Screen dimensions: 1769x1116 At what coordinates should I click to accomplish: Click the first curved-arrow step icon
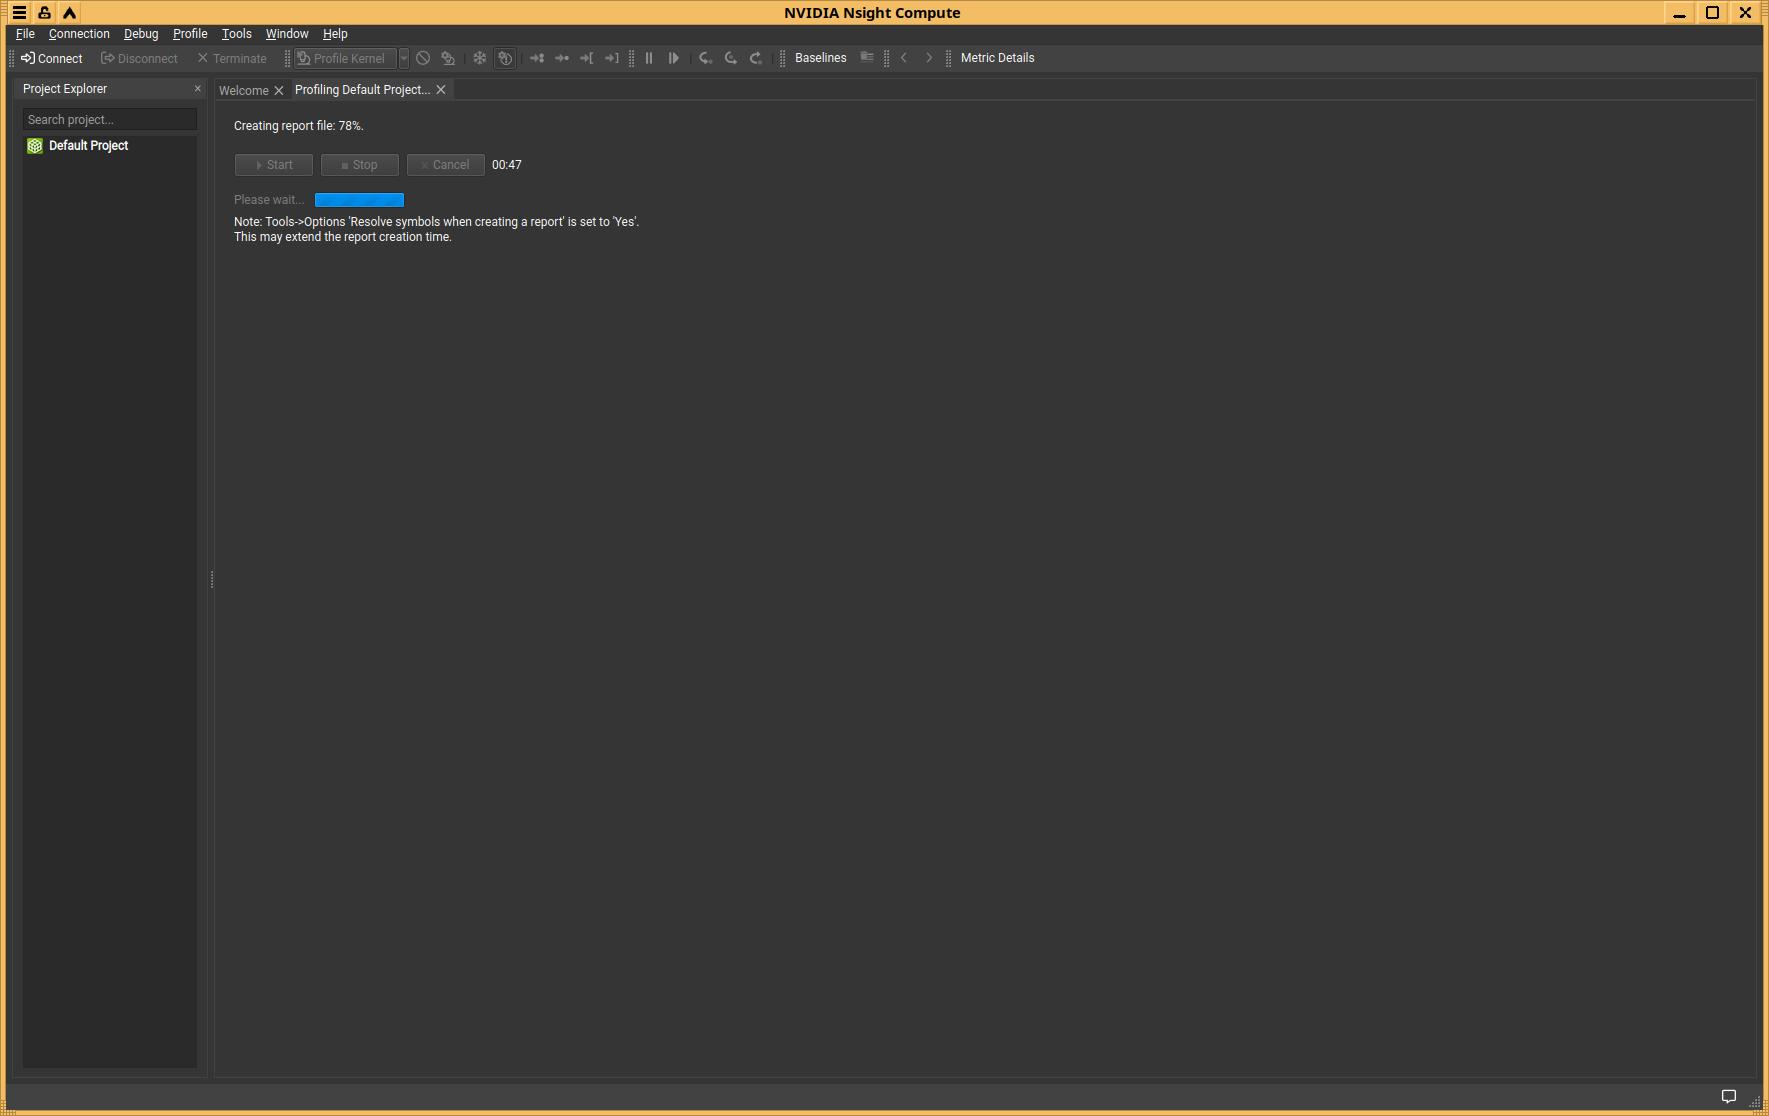click(x=706, y=58)
